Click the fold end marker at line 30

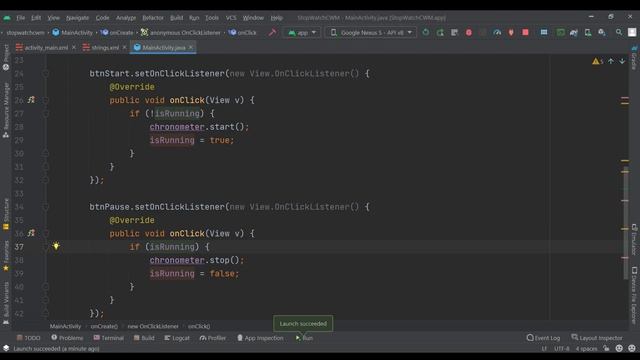pos(45,153)
